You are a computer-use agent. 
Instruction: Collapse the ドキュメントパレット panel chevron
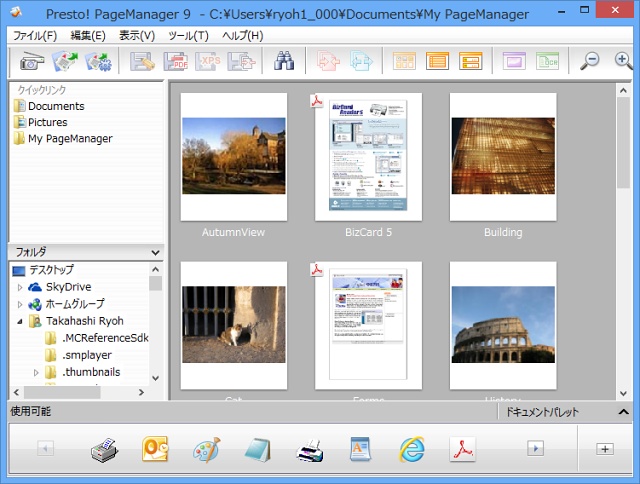(x=623, y=412)
